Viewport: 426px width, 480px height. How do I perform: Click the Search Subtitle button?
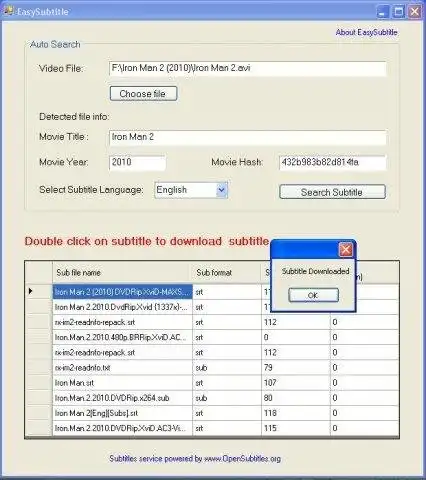(x=332, y=192)
